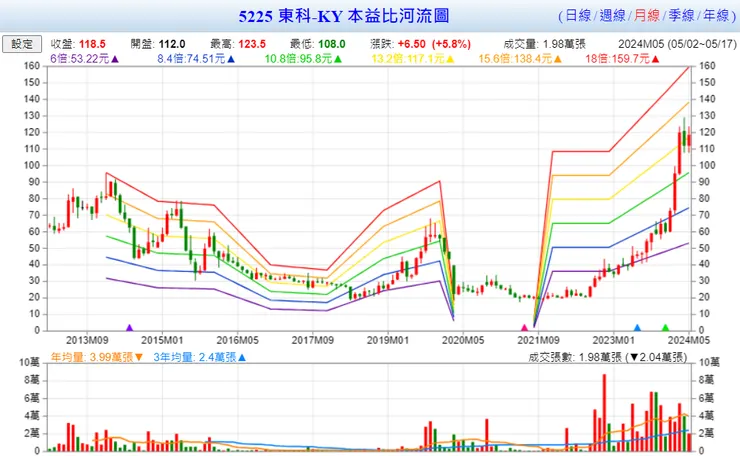Click the 年均量: 3.99萬張 label
Screen dimensions: 740x456
point(92,357)
